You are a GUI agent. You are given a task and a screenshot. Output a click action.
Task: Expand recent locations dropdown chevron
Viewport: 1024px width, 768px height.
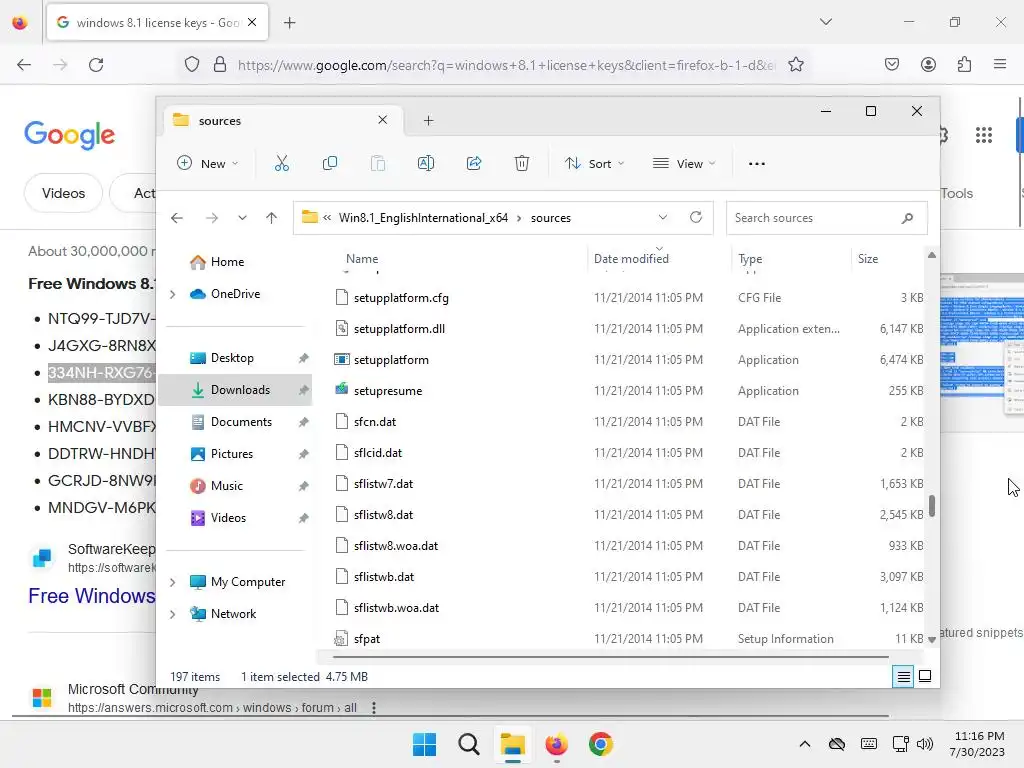pyautogui.click(x=242, y=218)
